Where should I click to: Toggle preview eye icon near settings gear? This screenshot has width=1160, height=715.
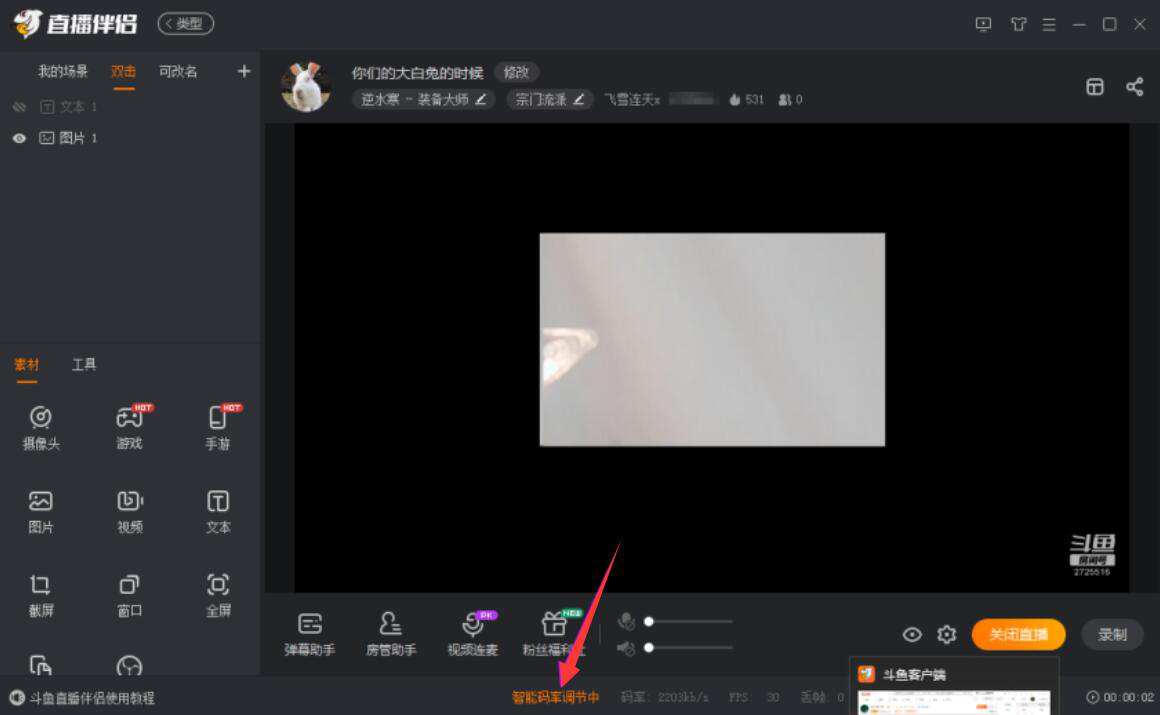click(x=911, y=634)
